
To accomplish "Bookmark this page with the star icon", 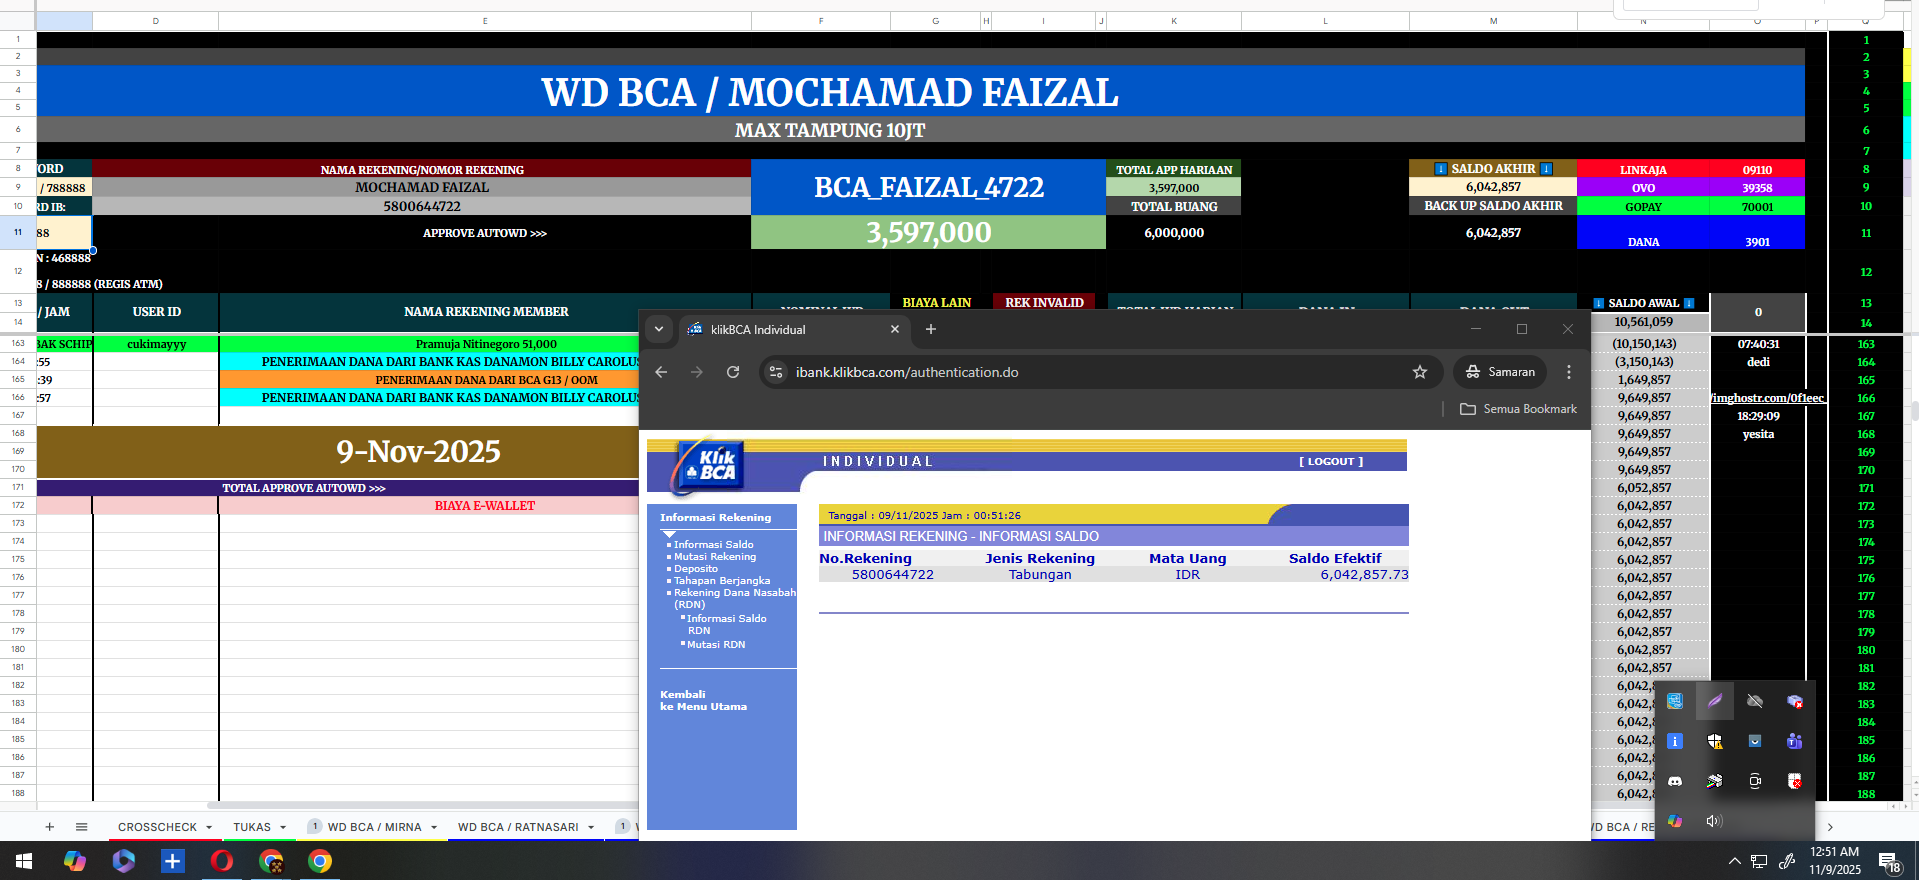I will pos(1420,372).
